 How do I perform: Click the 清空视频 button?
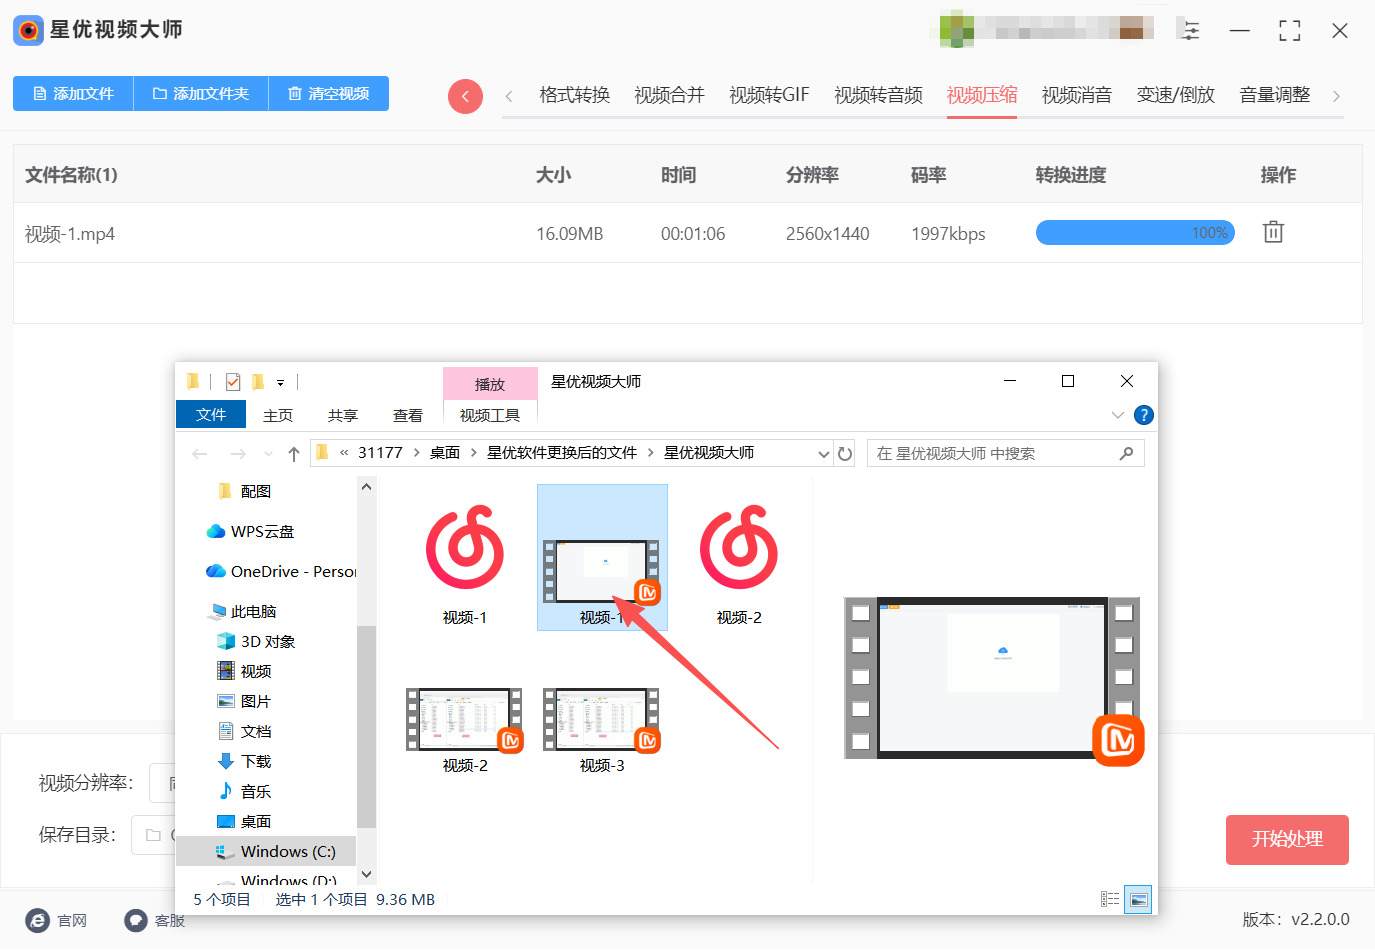pyautogui.click(x=329, y=93)
